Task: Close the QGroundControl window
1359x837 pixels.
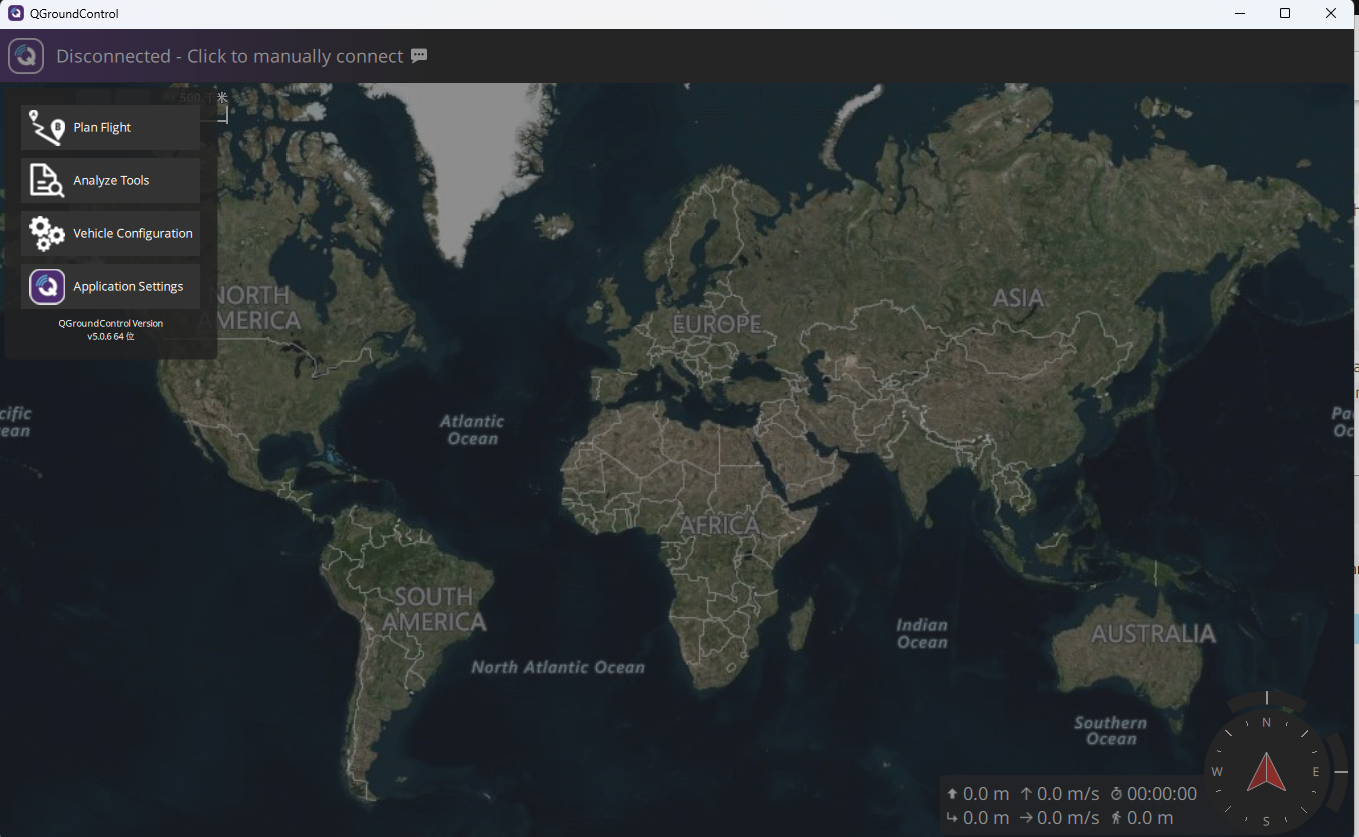Action: point(1331,14)
